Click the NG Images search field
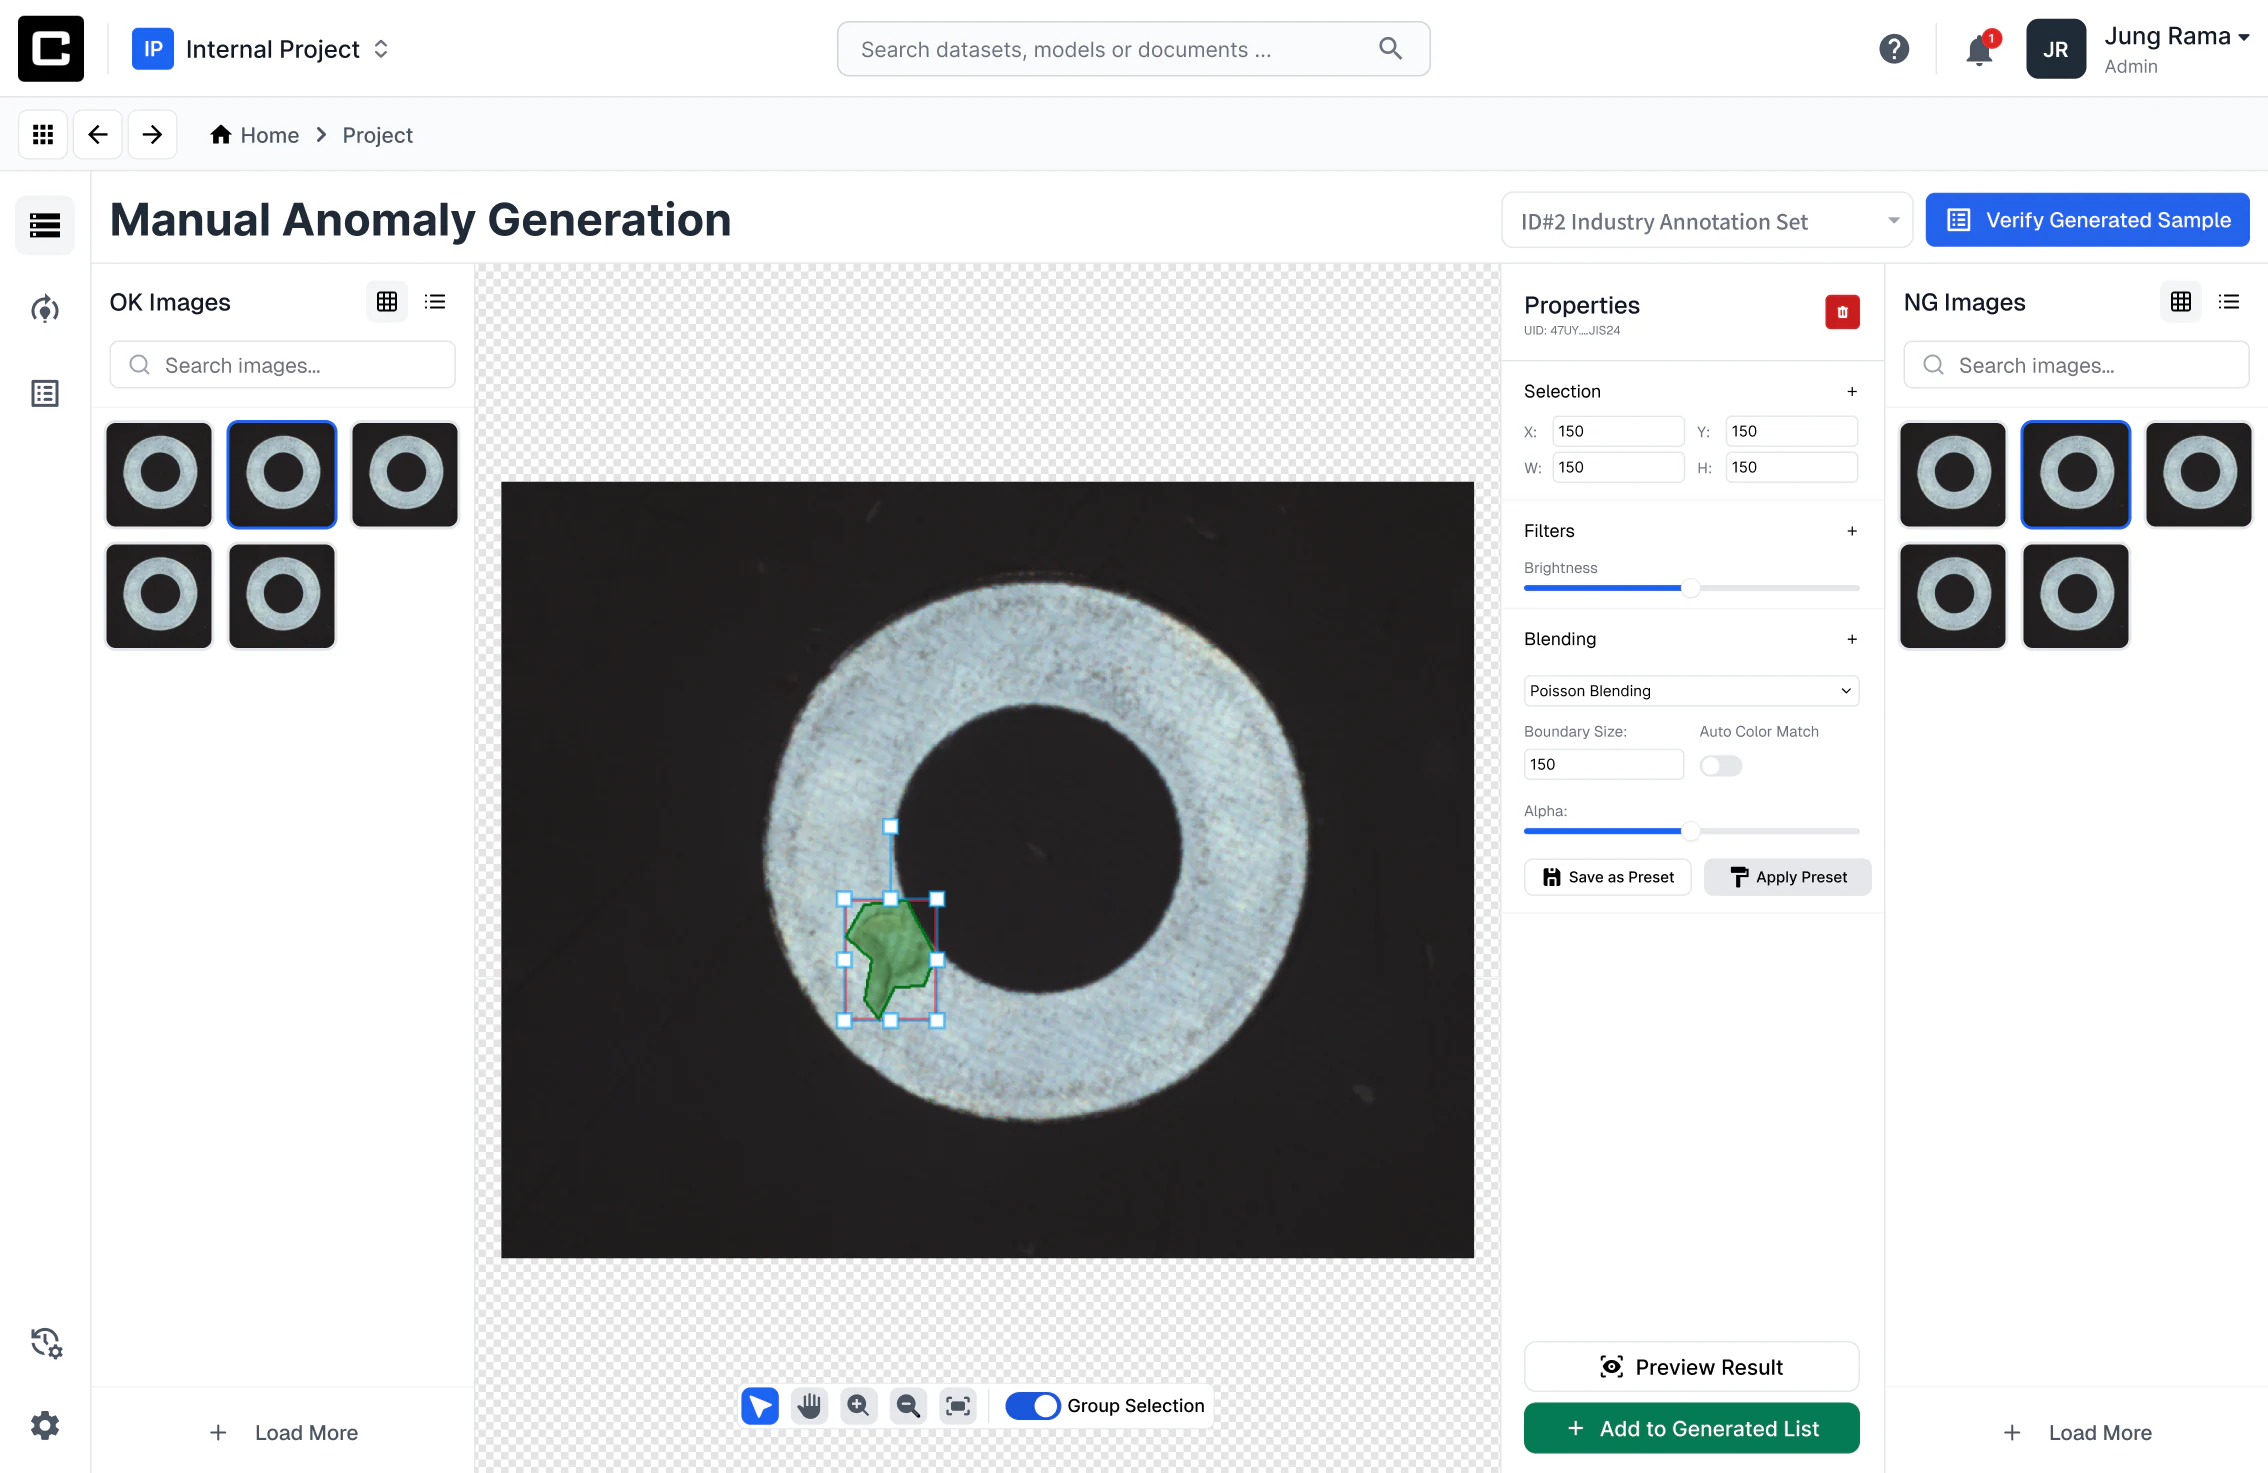This screenshot has height=1473, width=2268. [x=2076, y=365]
